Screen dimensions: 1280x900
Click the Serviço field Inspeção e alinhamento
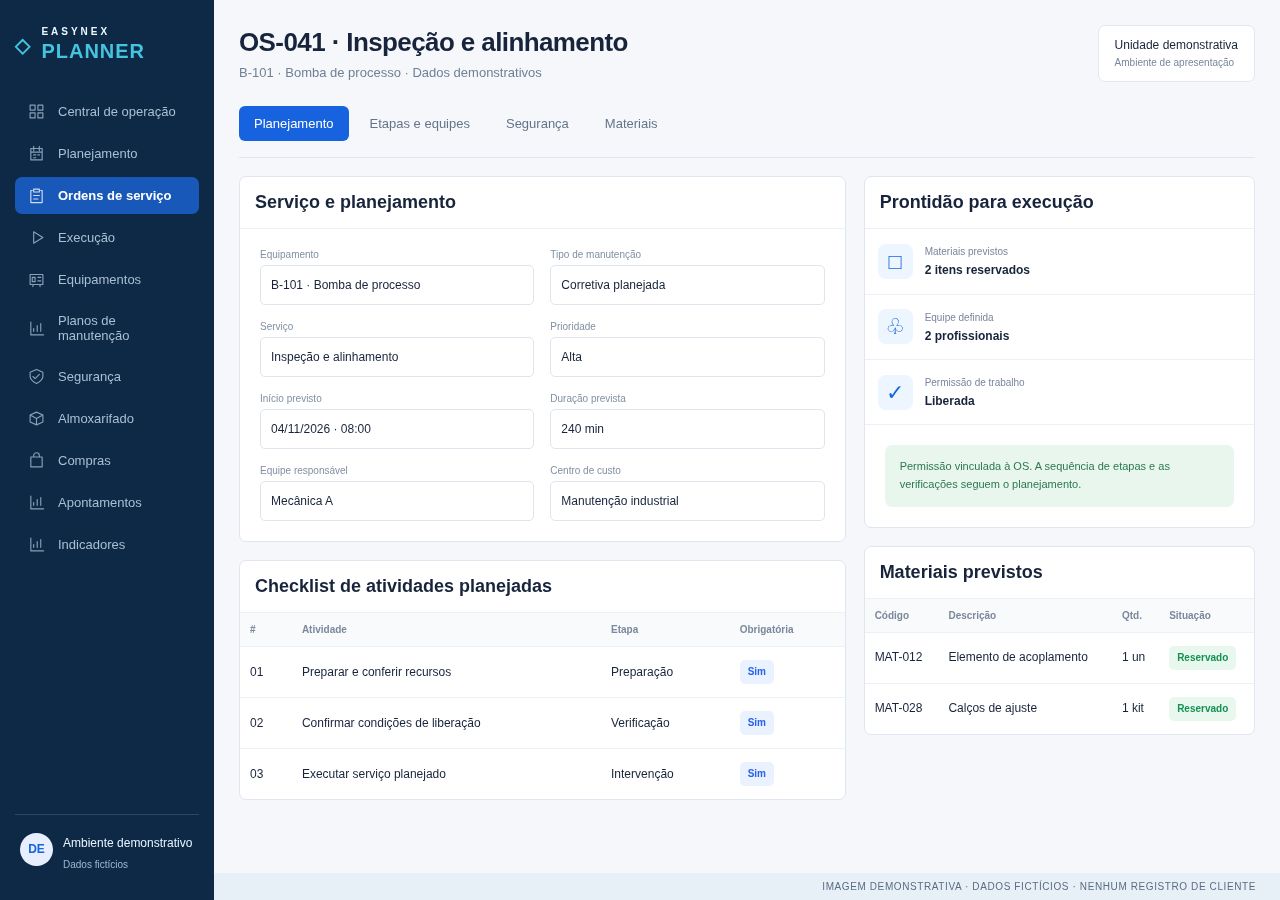click(397, 357)
